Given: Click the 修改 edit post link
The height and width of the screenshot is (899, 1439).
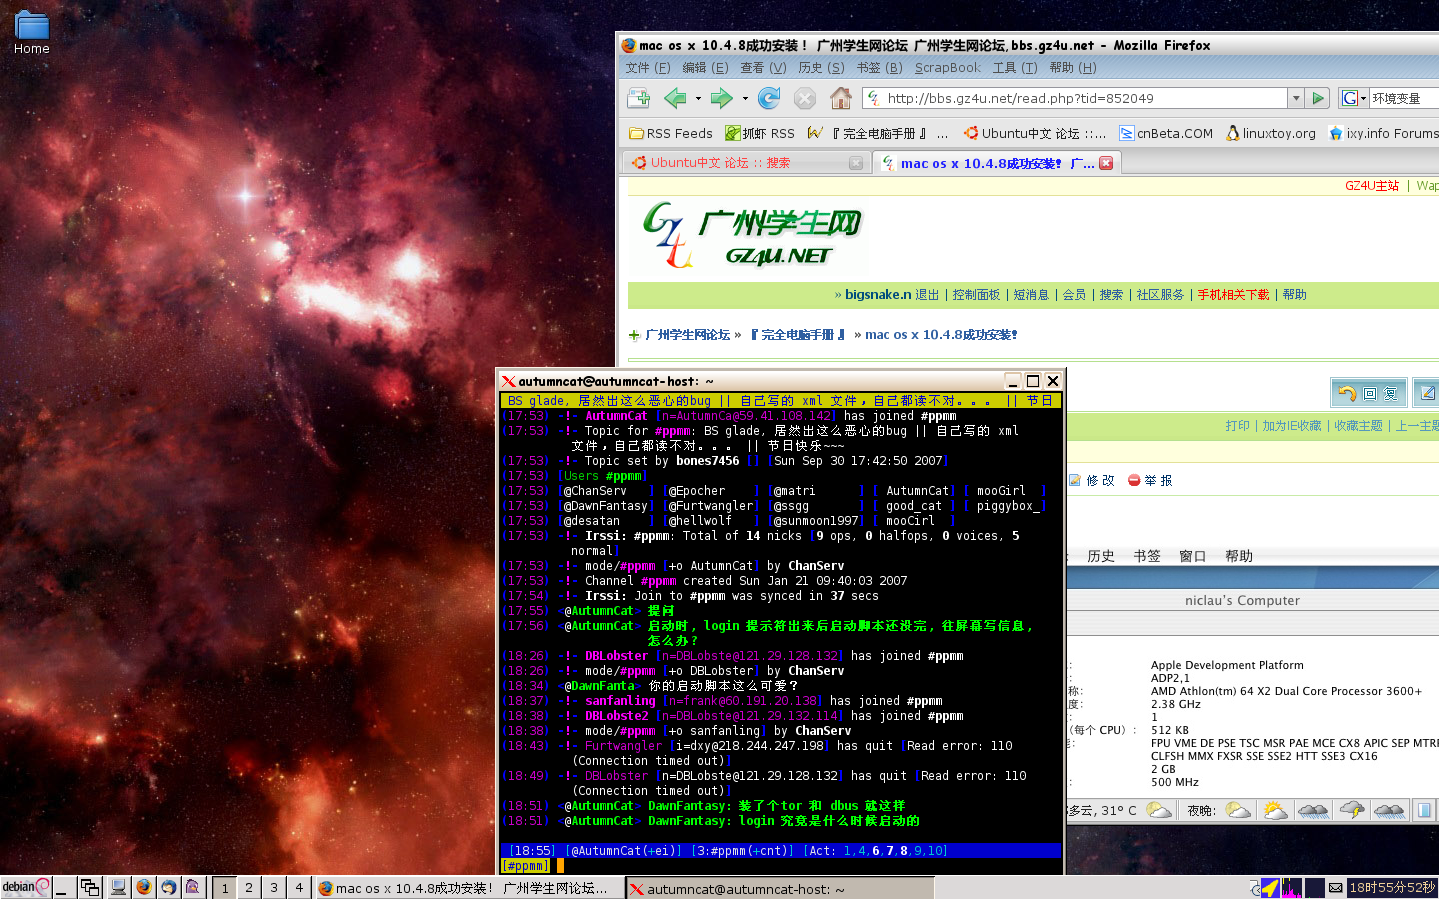Looking at the screenshot, I should click(1092, 481).
